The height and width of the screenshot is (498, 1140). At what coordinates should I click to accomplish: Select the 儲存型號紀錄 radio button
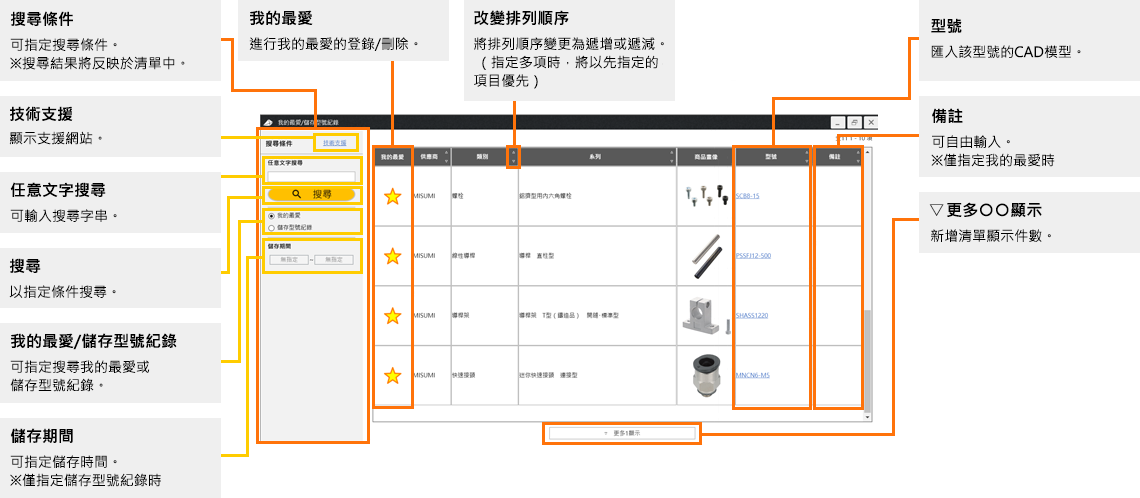(271, 228)
